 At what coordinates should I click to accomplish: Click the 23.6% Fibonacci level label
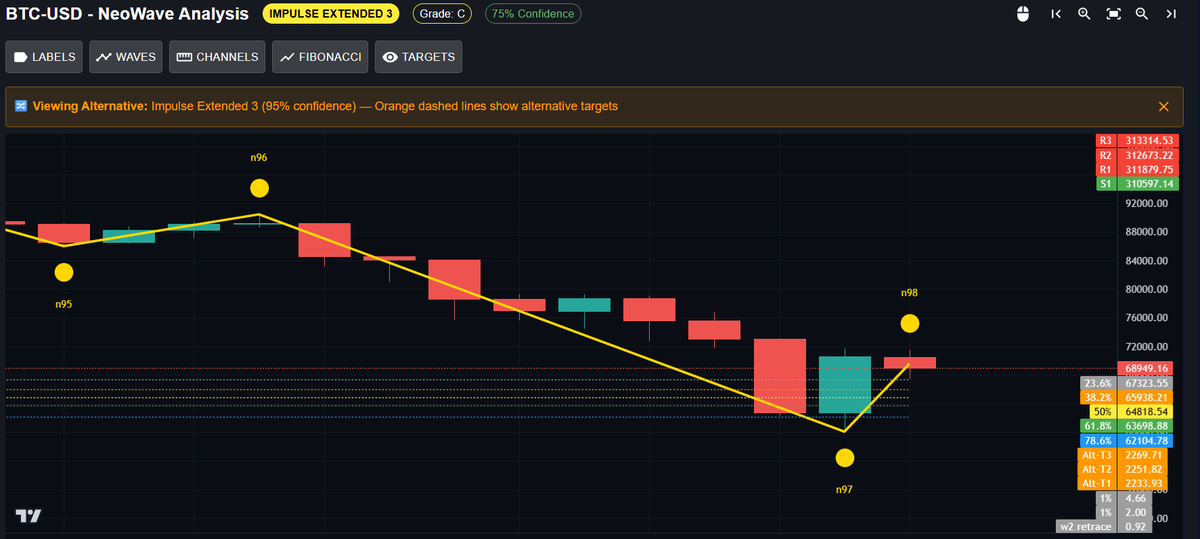[1128, 383]
